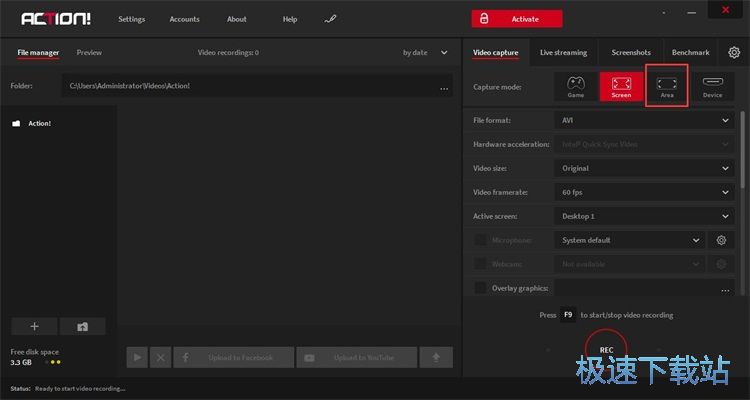Click the Free disk space 3.3 GB text
Image resolution: width=750 pixels, height=400 pixels.
tap(34, 357)
